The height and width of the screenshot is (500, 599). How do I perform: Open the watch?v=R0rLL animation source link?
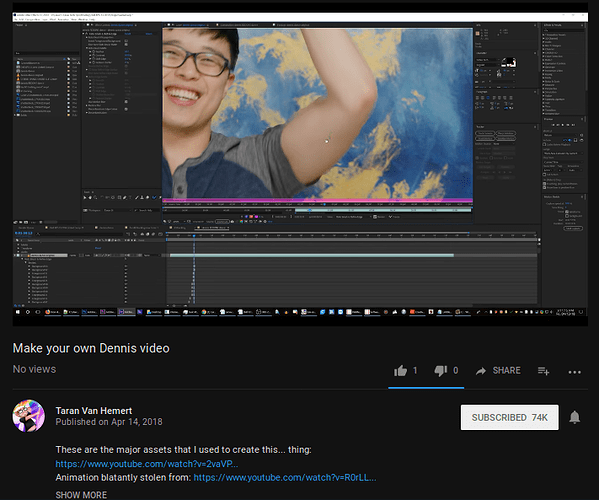coord(285,477)
